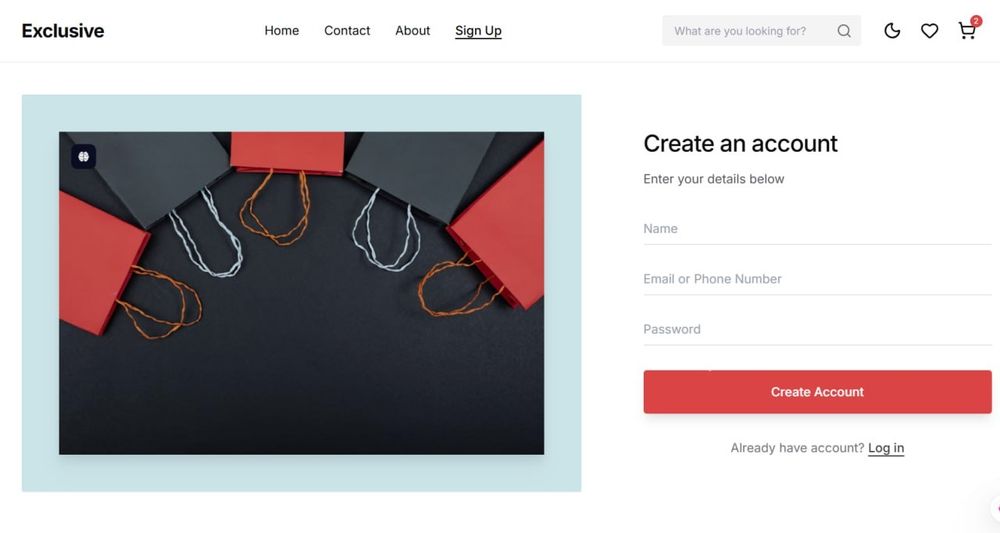Click the floating widget at bottom-right edge

[993, 508]
